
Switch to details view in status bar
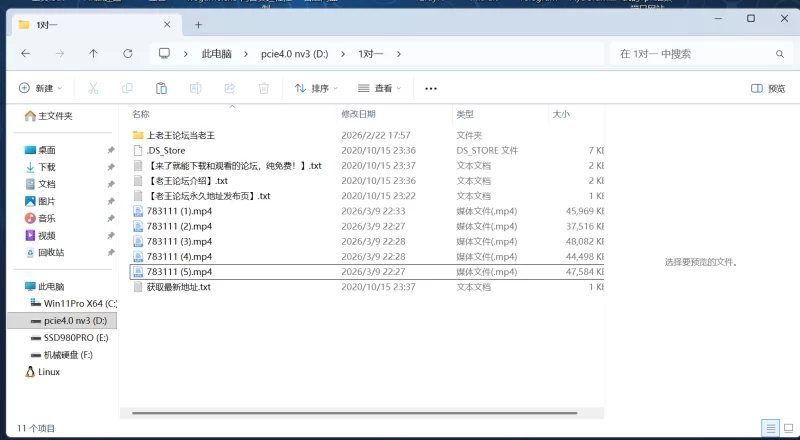click(x=770, y=428)
